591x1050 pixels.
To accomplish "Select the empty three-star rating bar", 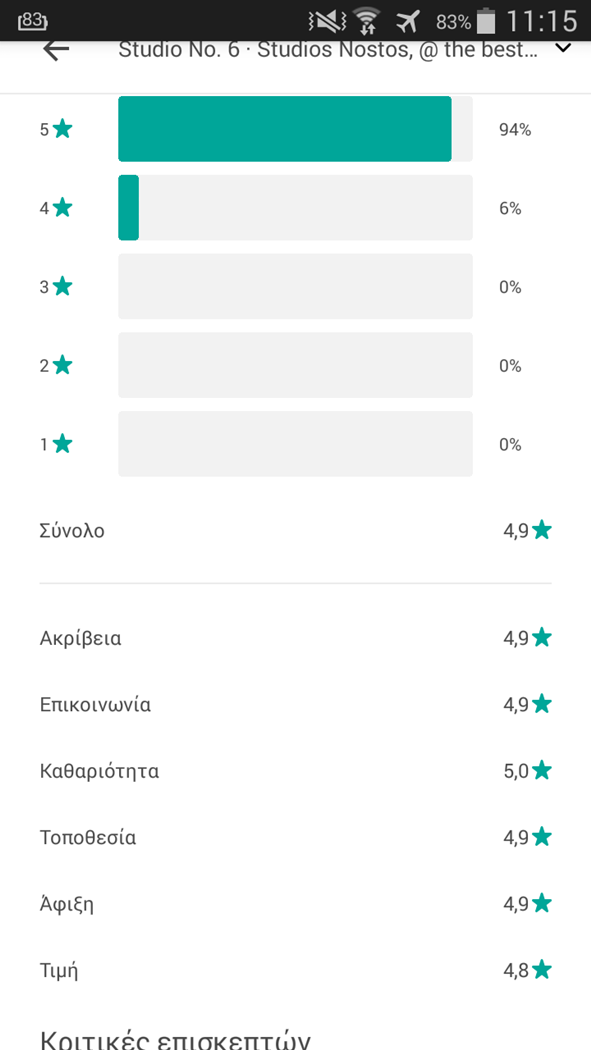I will pos(295,287).
